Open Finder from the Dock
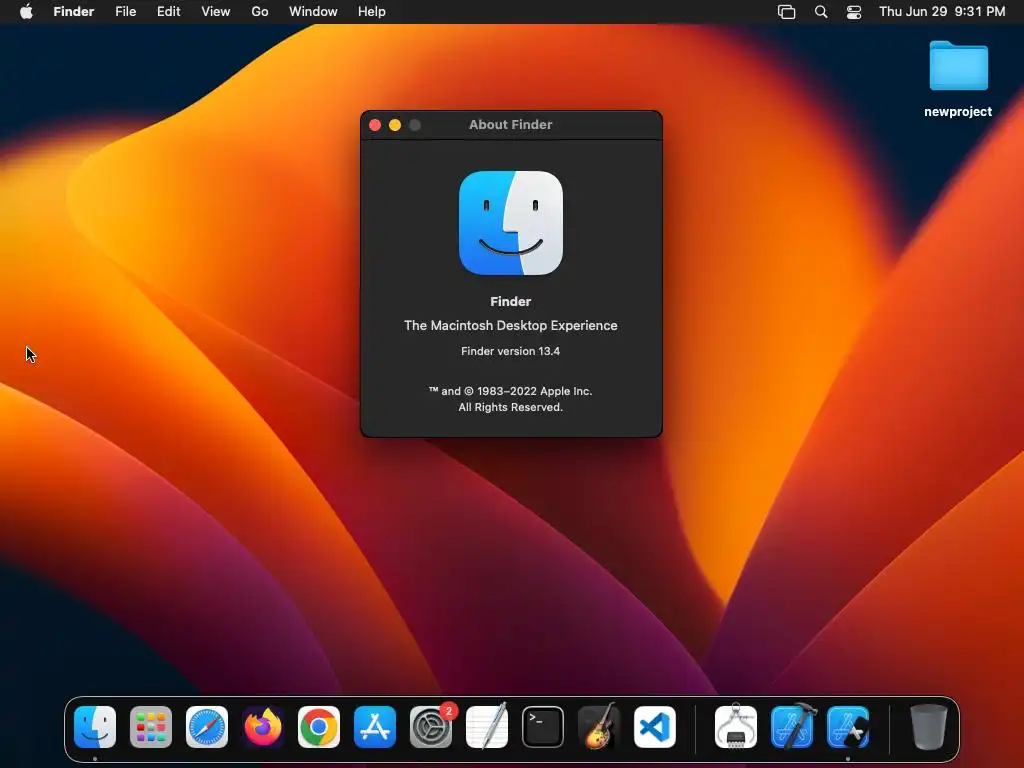Screen dimensions: 1024x768 point(95,727)
